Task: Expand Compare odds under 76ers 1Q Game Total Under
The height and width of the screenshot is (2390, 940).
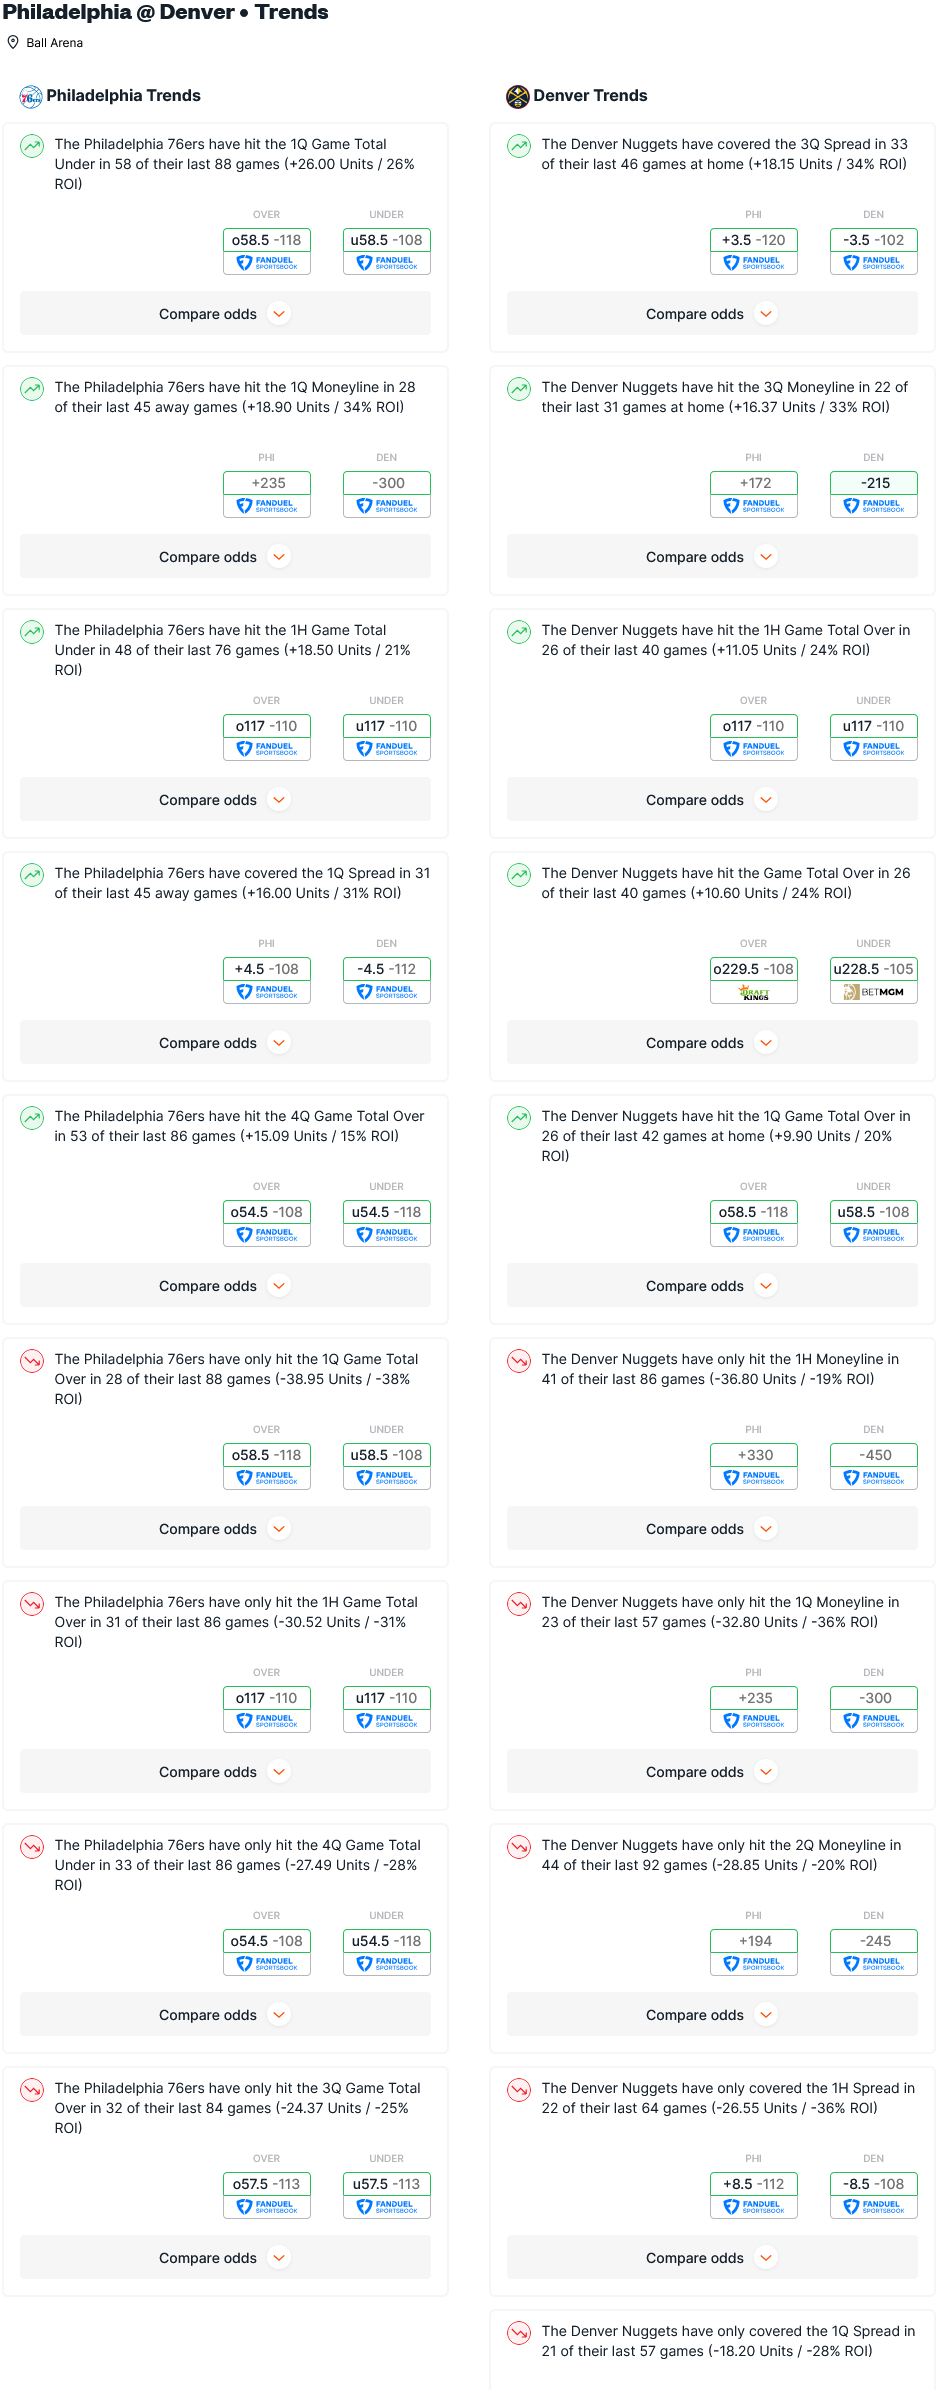Action: click(x=225, y=314)
